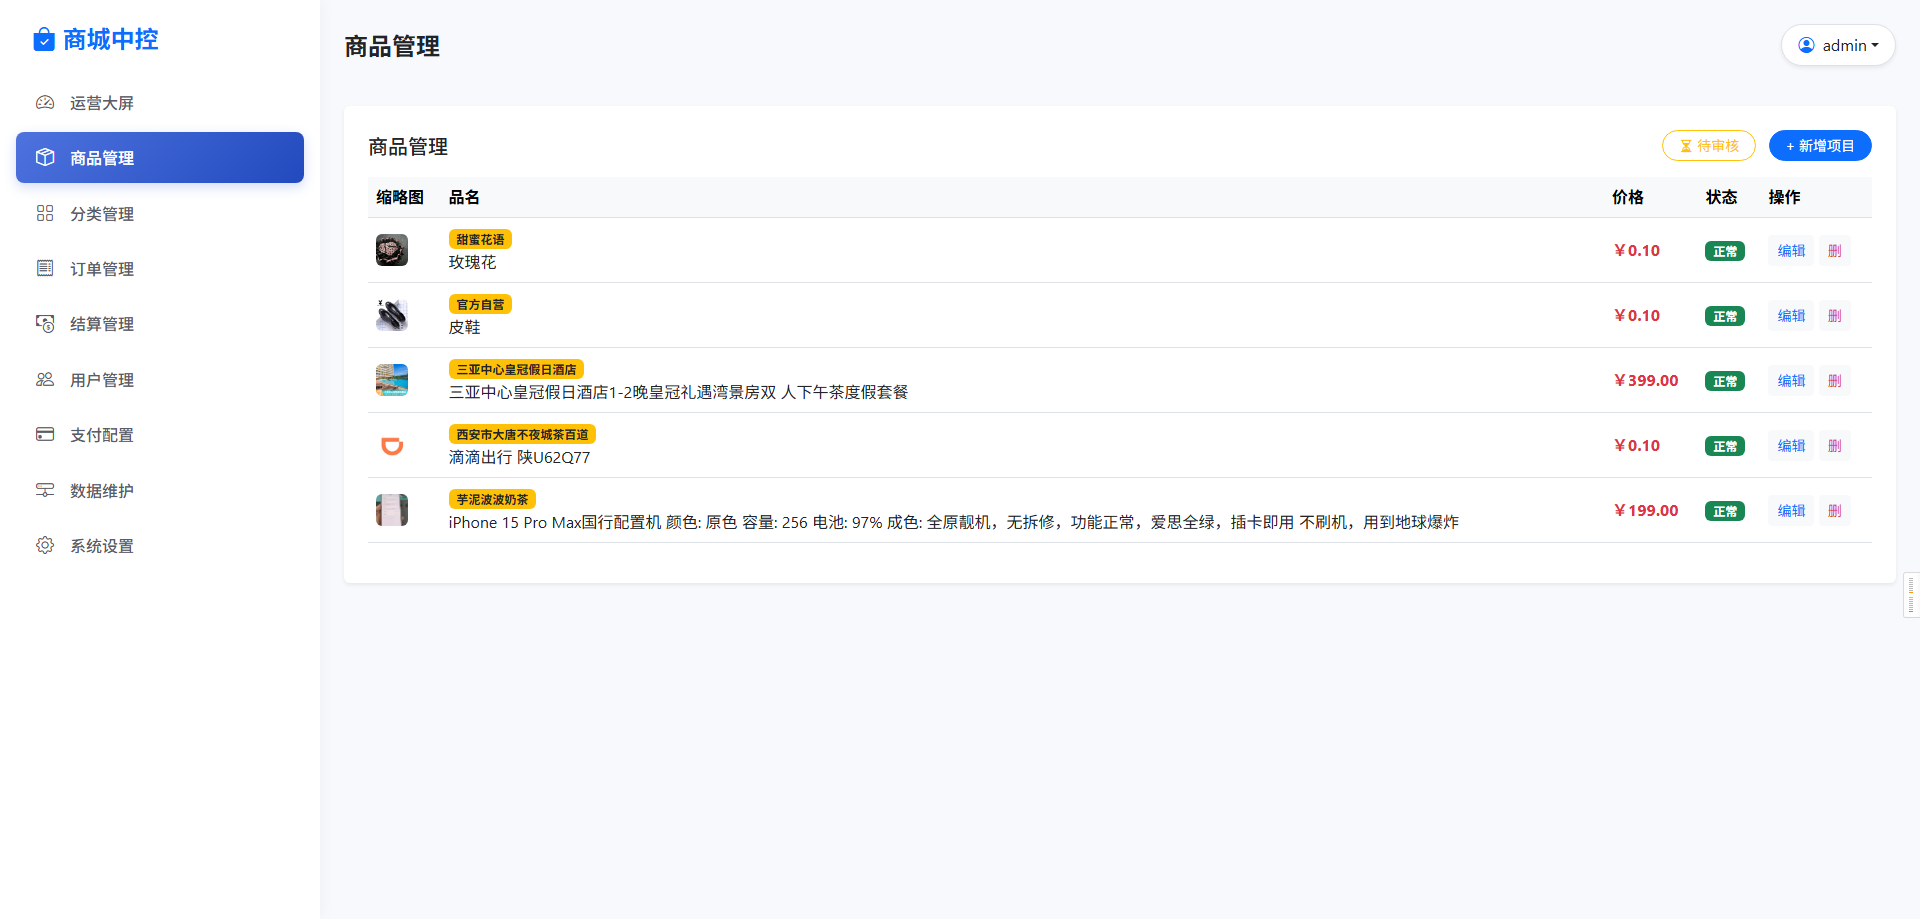
Task: Click the 滴滴出行 orange logo thumbnail
Action: [392, 445]
